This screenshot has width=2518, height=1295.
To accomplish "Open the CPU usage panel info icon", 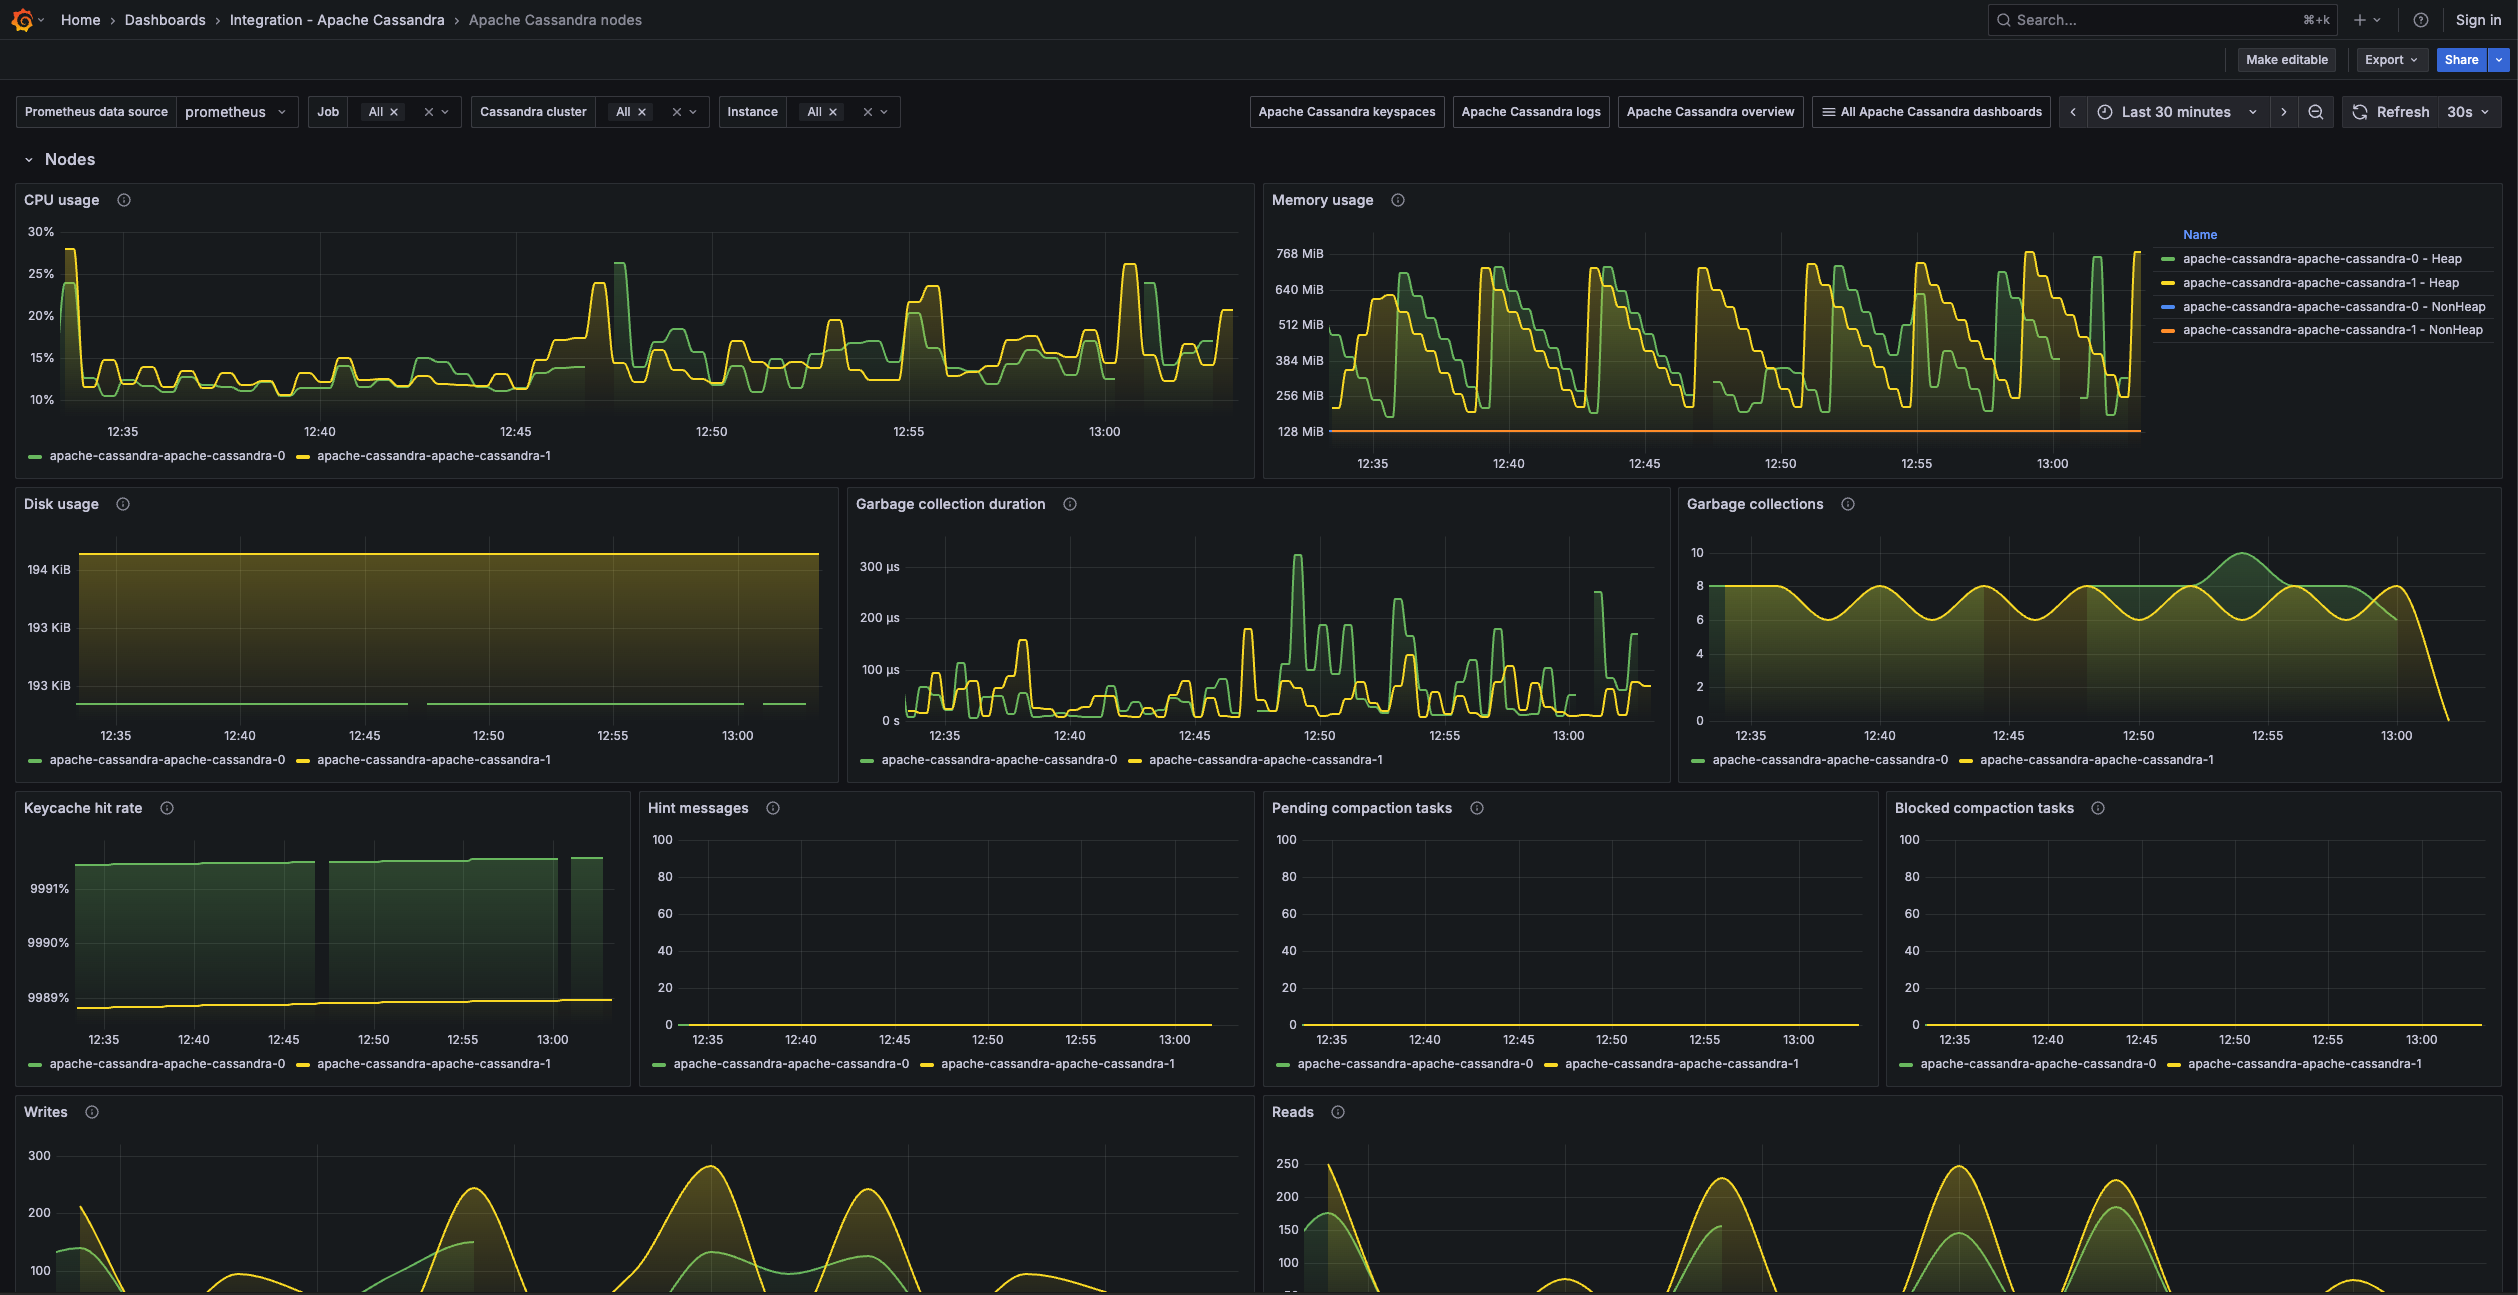I will [123, 200].
